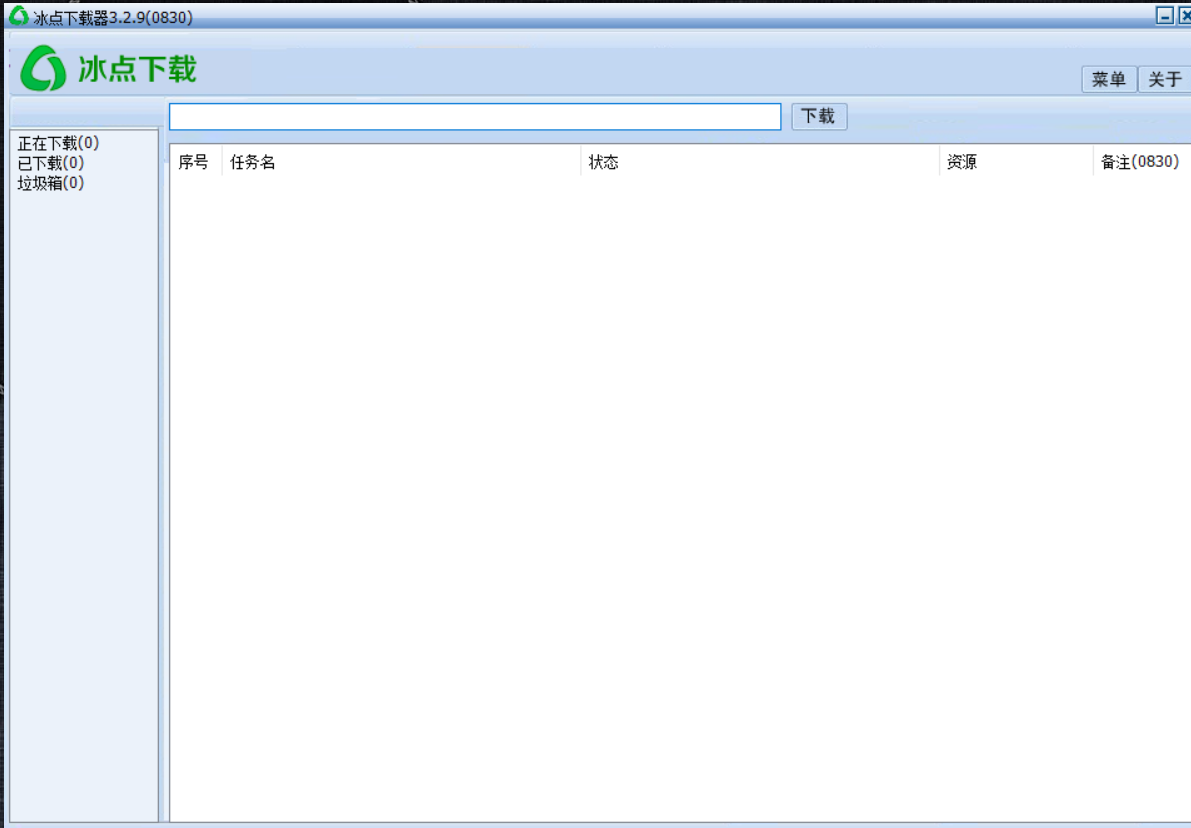This screenshot has height=828, width=1191.
Task: Close the 冰点下载器 window
Action: click(1184, 15)
